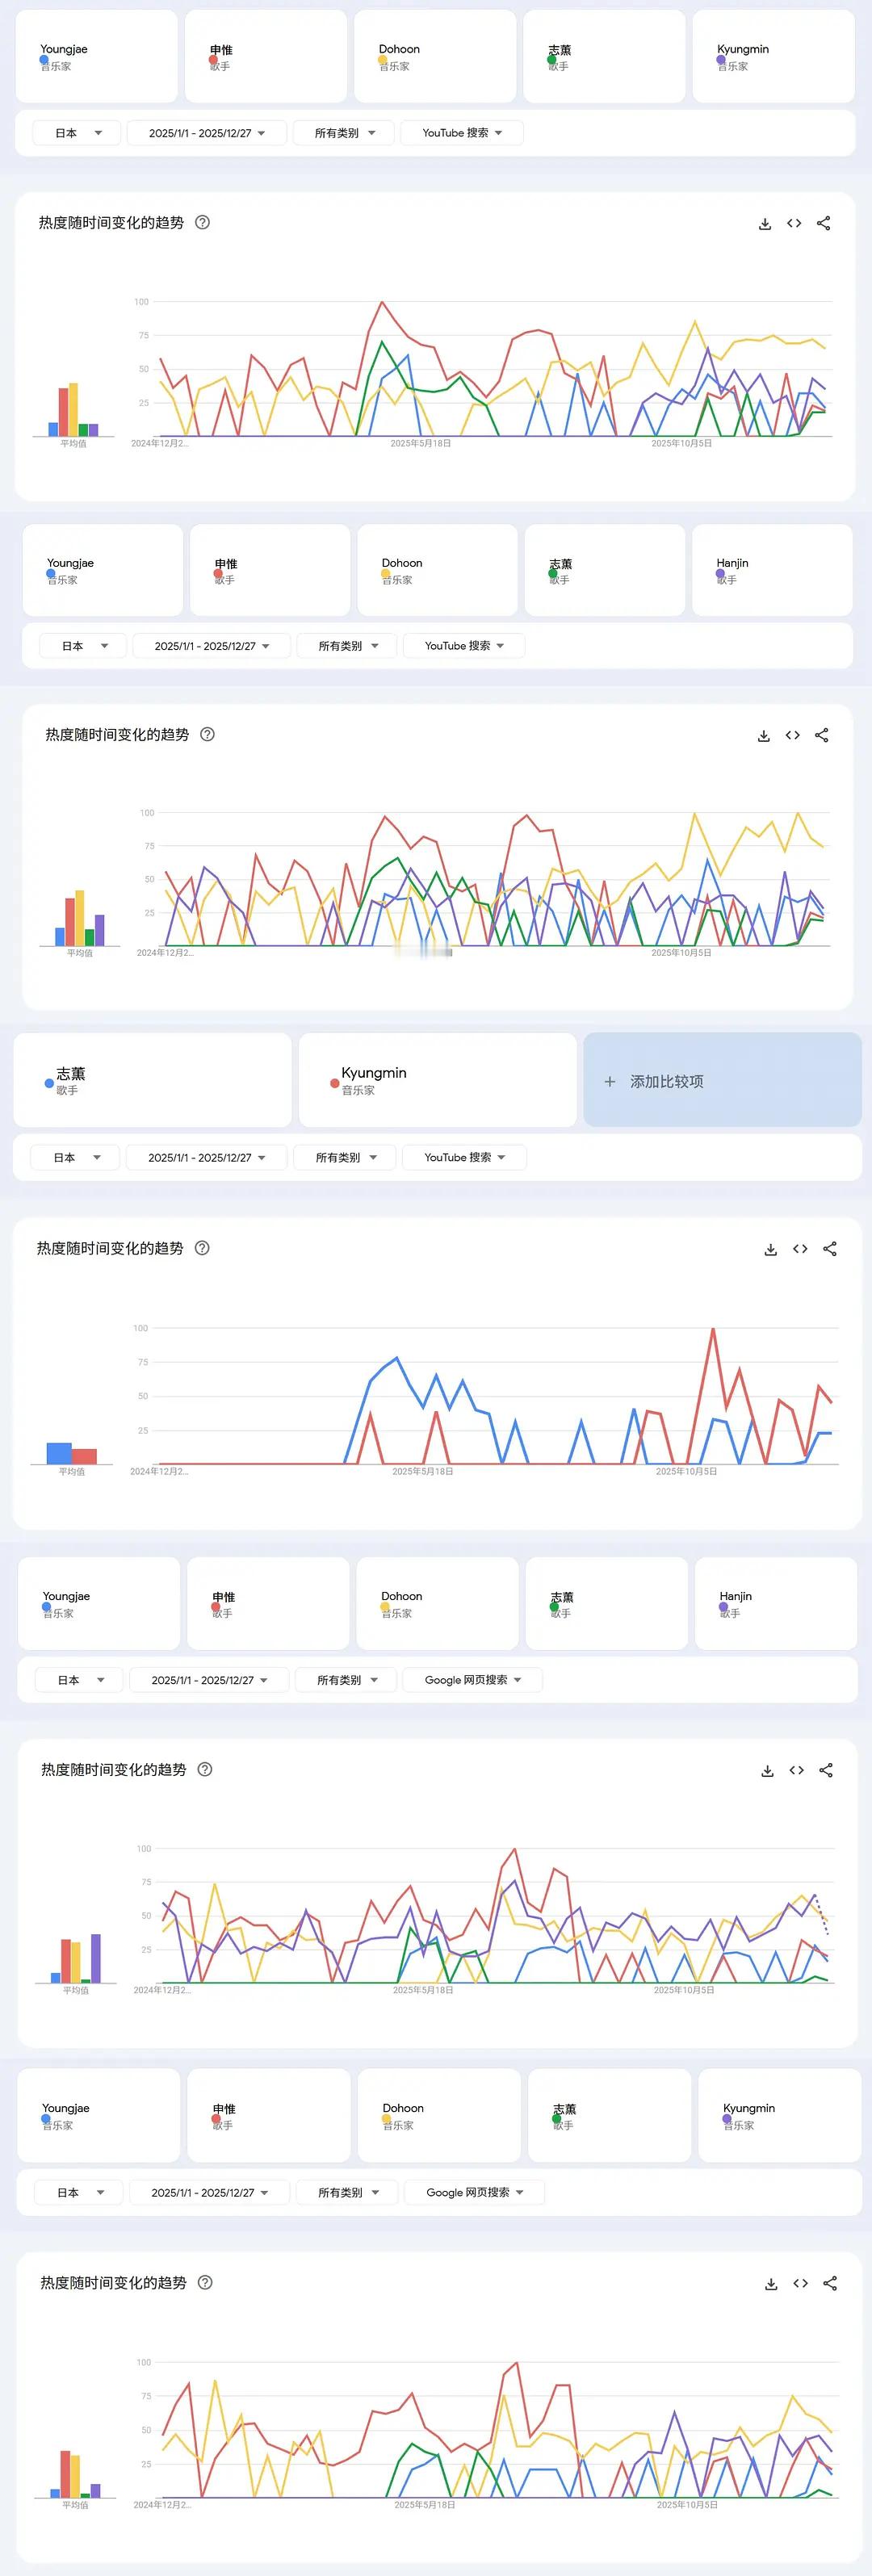
Task: Share the two-line 志薰 and Kyungmin chart
Action: click(830, 1249)
